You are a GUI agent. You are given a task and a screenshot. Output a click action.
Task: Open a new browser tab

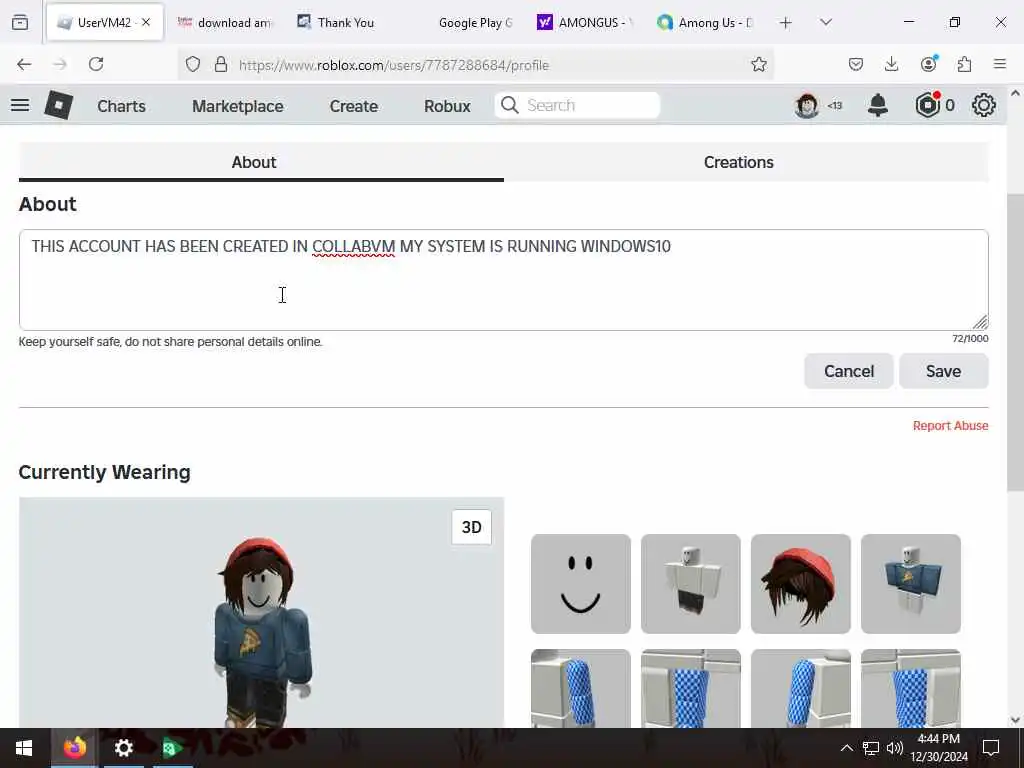pos(786,23)
